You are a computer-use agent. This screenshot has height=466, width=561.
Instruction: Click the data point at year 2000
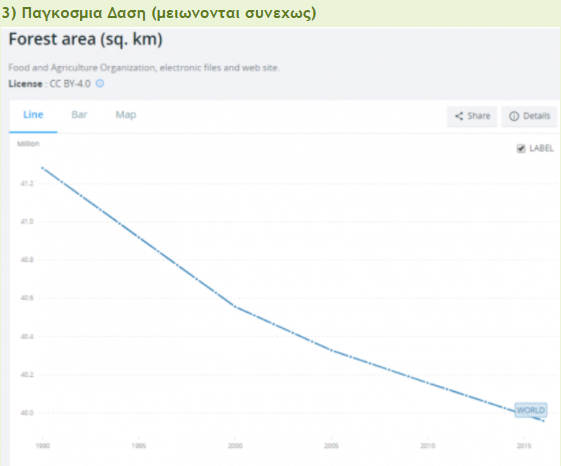pos(235,307)
